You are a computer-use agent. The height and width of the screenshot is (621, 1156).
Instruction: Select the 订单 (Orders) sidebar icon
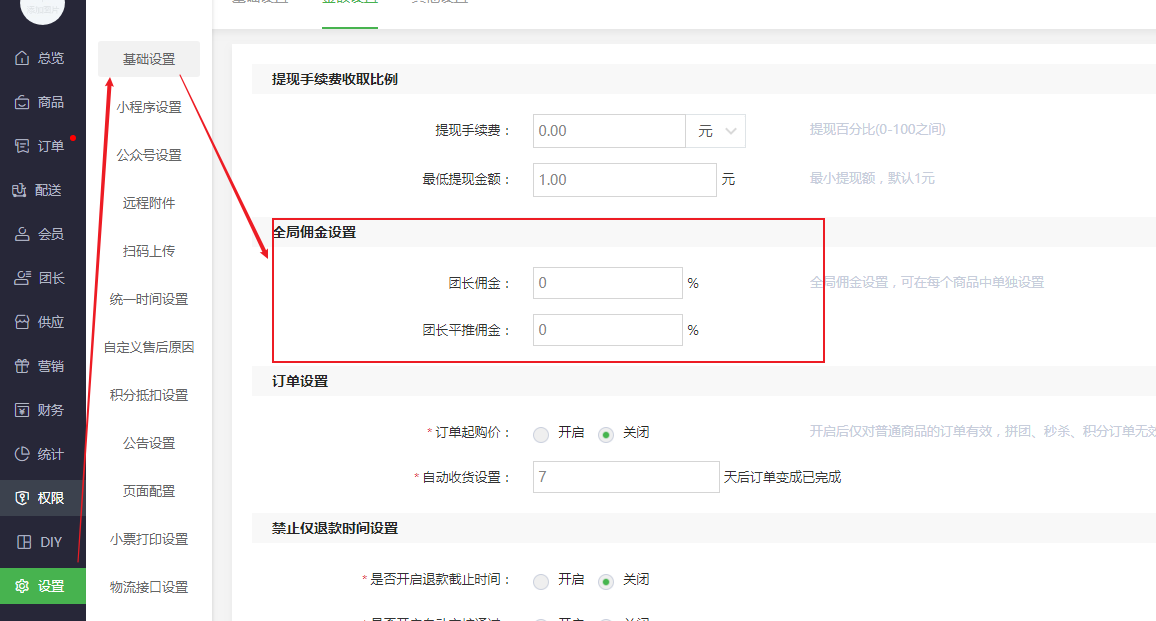point(41,145)
